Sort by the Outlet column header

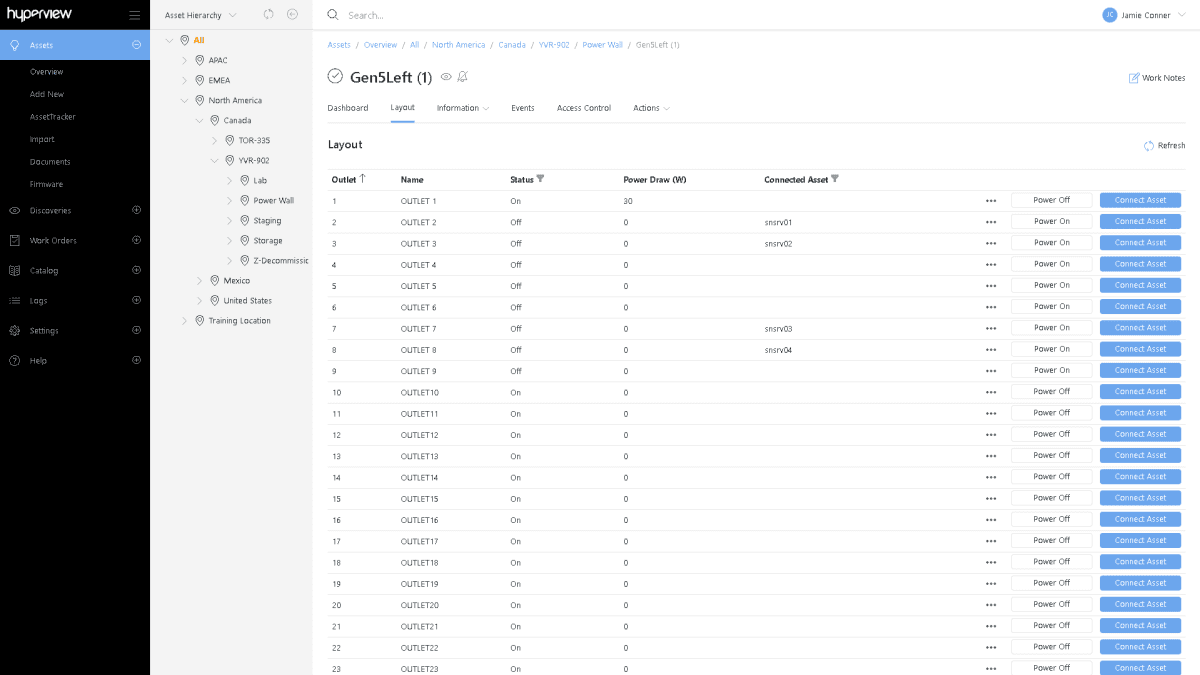point(344,180)
